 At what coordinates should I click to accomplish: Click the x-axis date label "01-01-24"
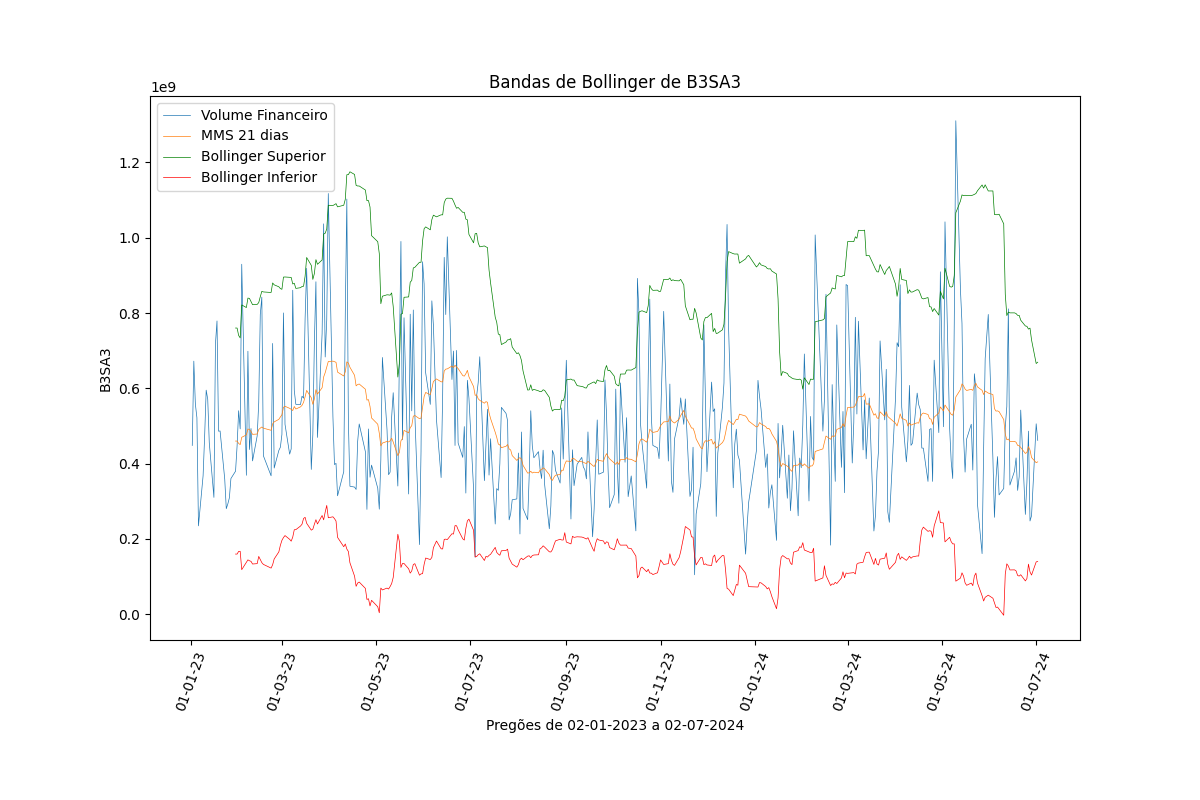[x=753, y=681]
